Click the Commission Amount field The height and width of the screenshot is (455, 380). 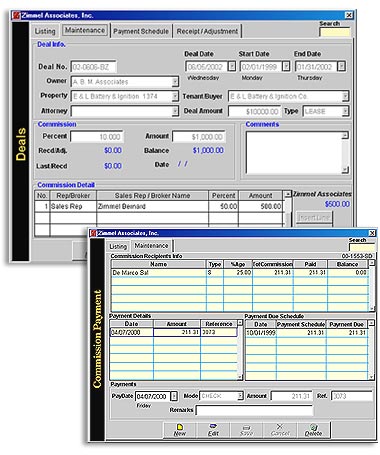pos(199,137)
